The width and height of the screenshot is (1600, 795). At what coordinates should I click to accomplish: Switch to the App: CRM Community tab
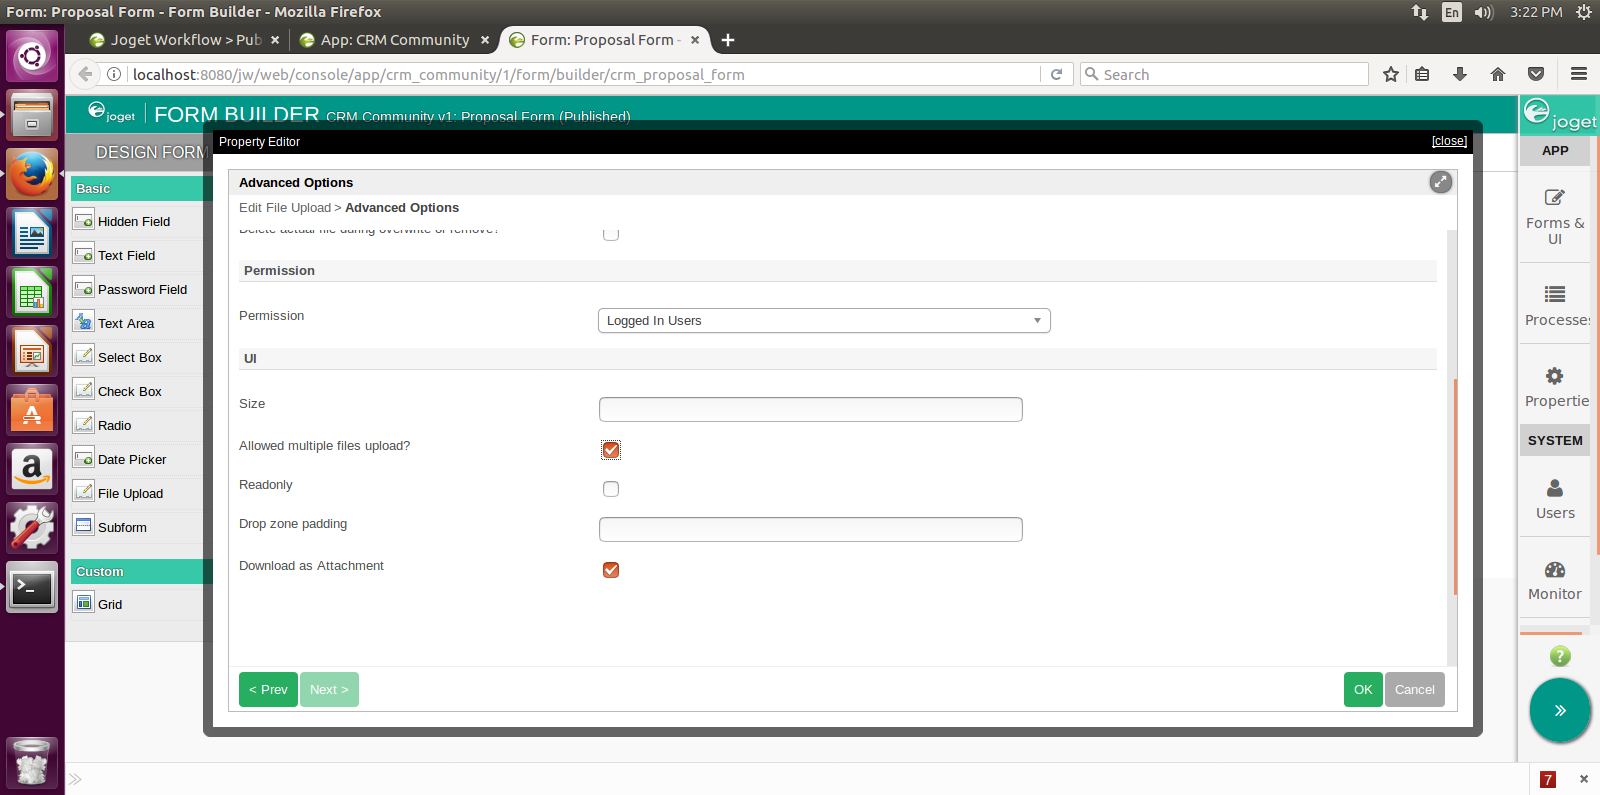(x=395, y=40)
